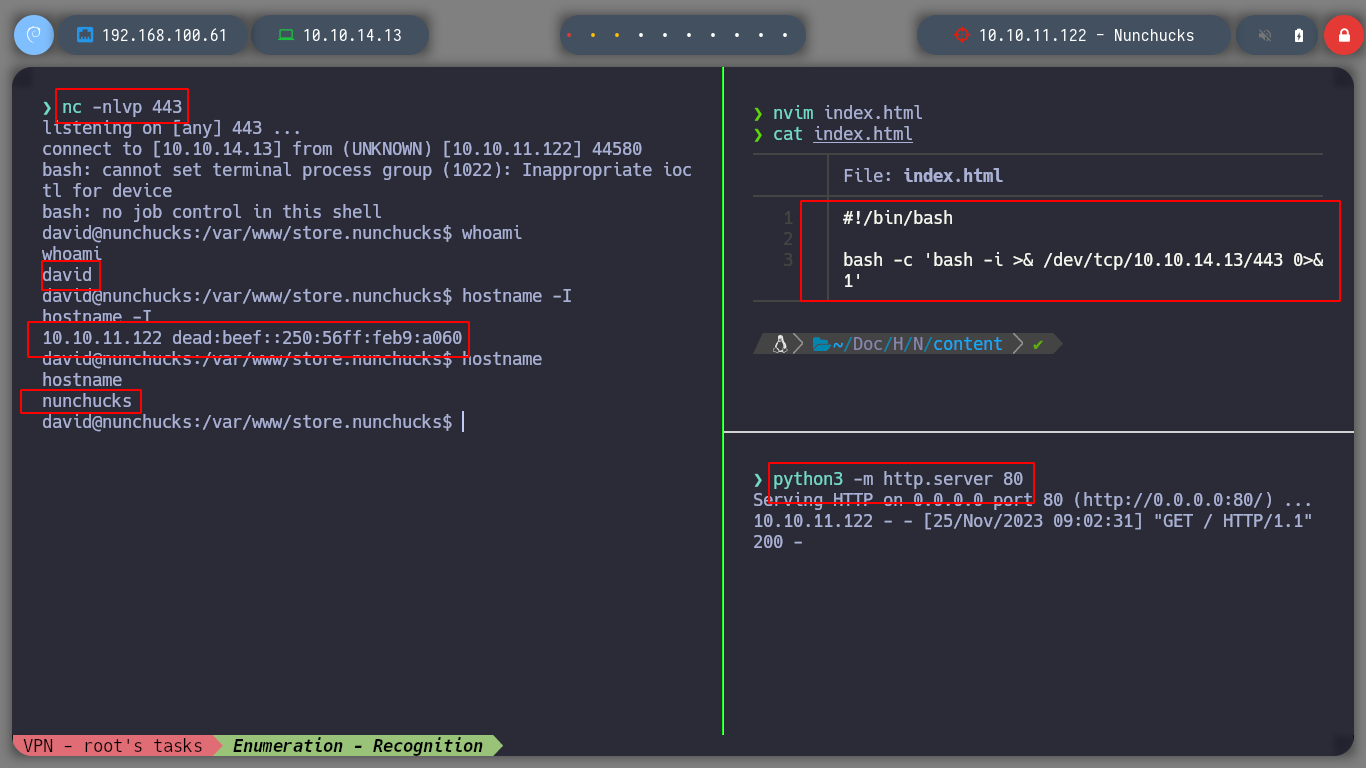
Task: Click the 'nc -nlvp 443' command text
Action: pos(122,106)
